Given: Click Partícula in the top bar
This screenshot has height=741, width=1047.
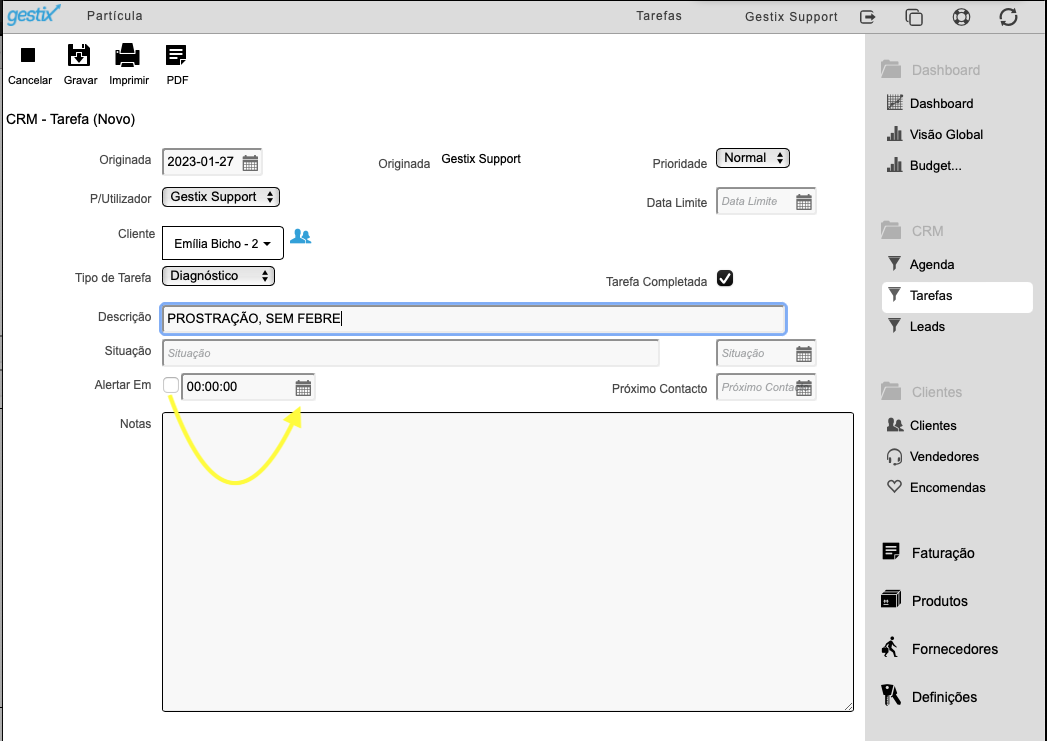Looking at the screenshot, I should coord(115,15).
